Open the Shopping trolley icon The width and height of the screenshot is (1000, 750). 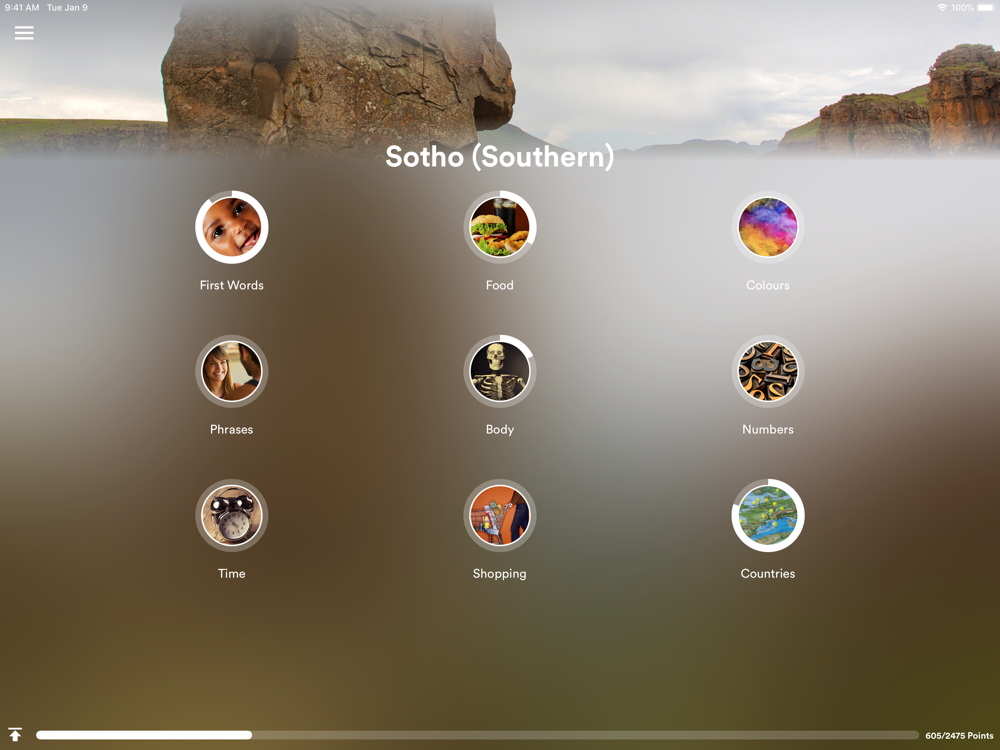pyautogui.click(x=499, y=515)
